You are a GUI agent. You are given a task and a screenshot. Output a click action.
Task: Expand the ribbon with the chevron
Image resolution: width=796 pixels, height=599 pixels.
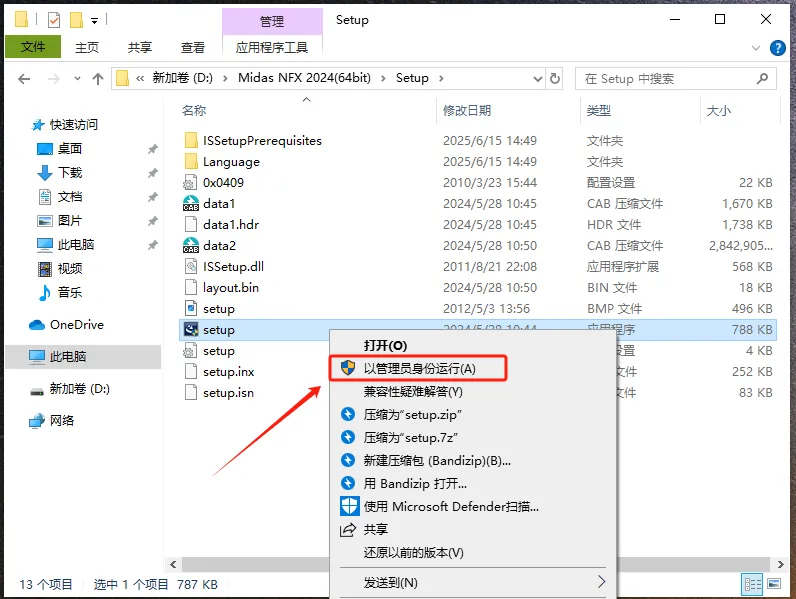[756, 48]
